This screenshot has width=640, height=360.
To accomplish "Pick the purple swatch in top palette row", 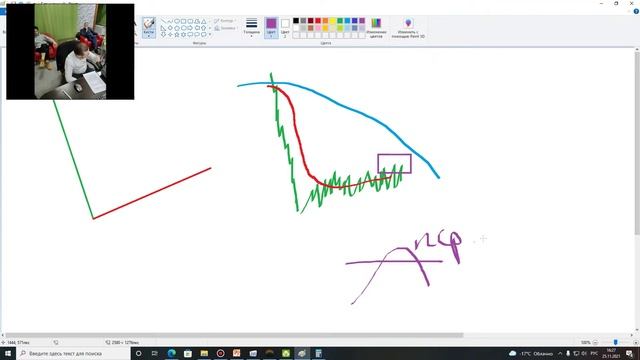I will click(362, 20).
